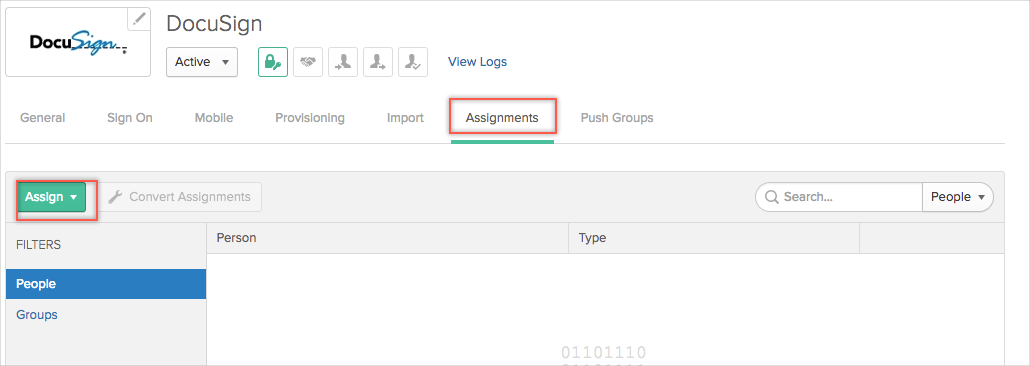The image size is (1030, 366).
Task: Click the handshake icon
Action: (x=307, y=62)
